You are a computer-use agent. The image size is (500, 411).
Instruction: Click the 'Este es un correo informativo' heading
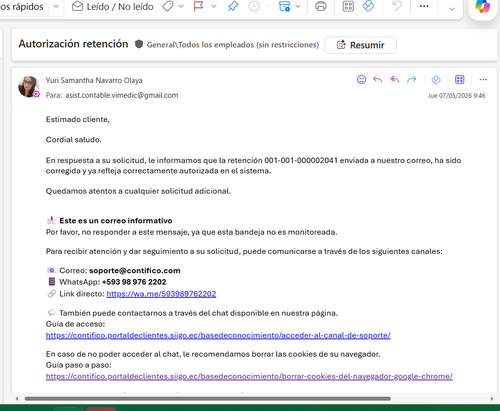coord(116,221)
